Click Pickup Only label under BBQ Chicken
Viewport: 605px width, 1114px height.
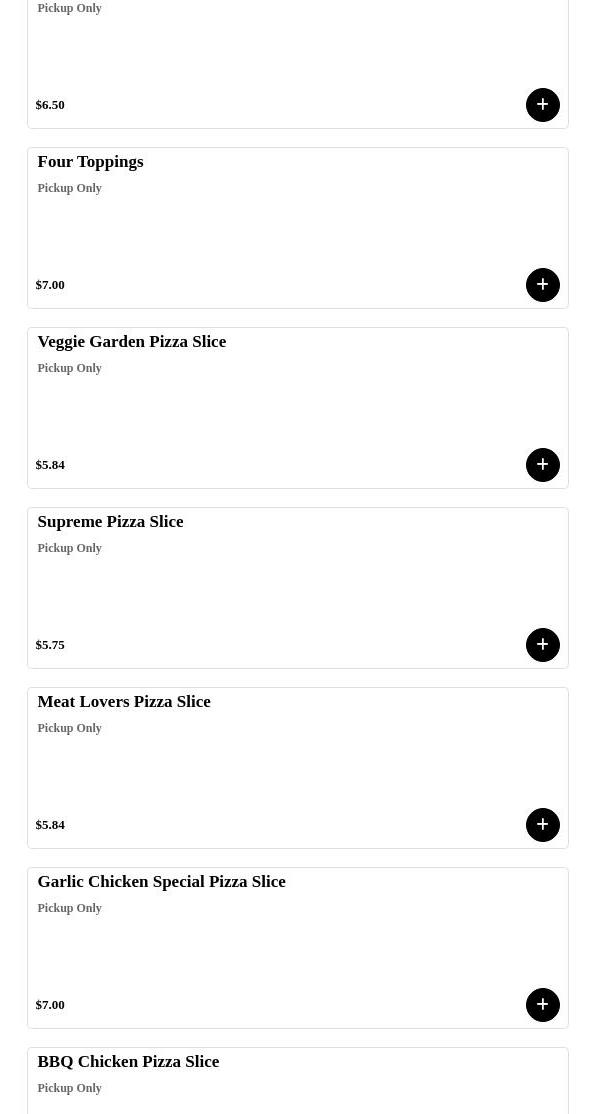69,1088
